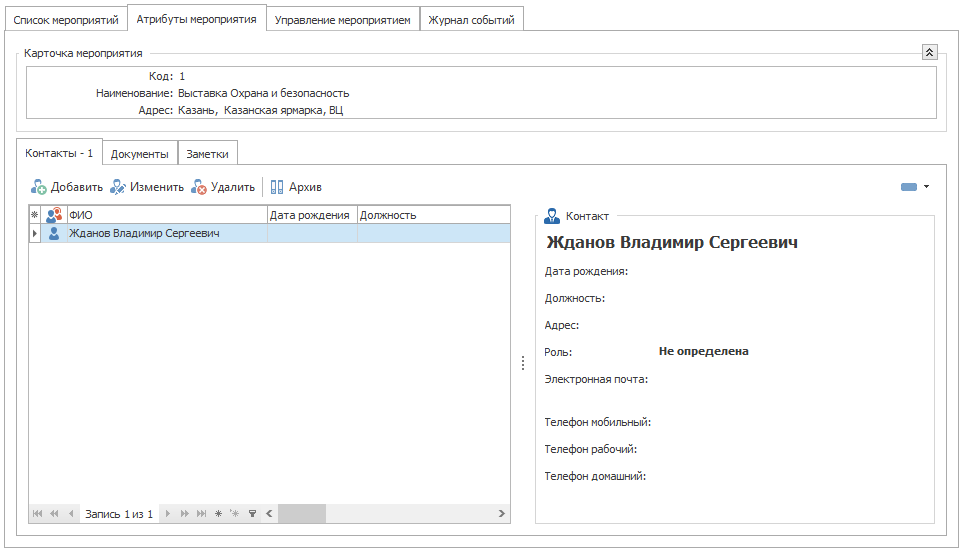Screen dimensions: 964x551
Task: Click the grid horizontal scrollbar thumb
Action: 302,513
